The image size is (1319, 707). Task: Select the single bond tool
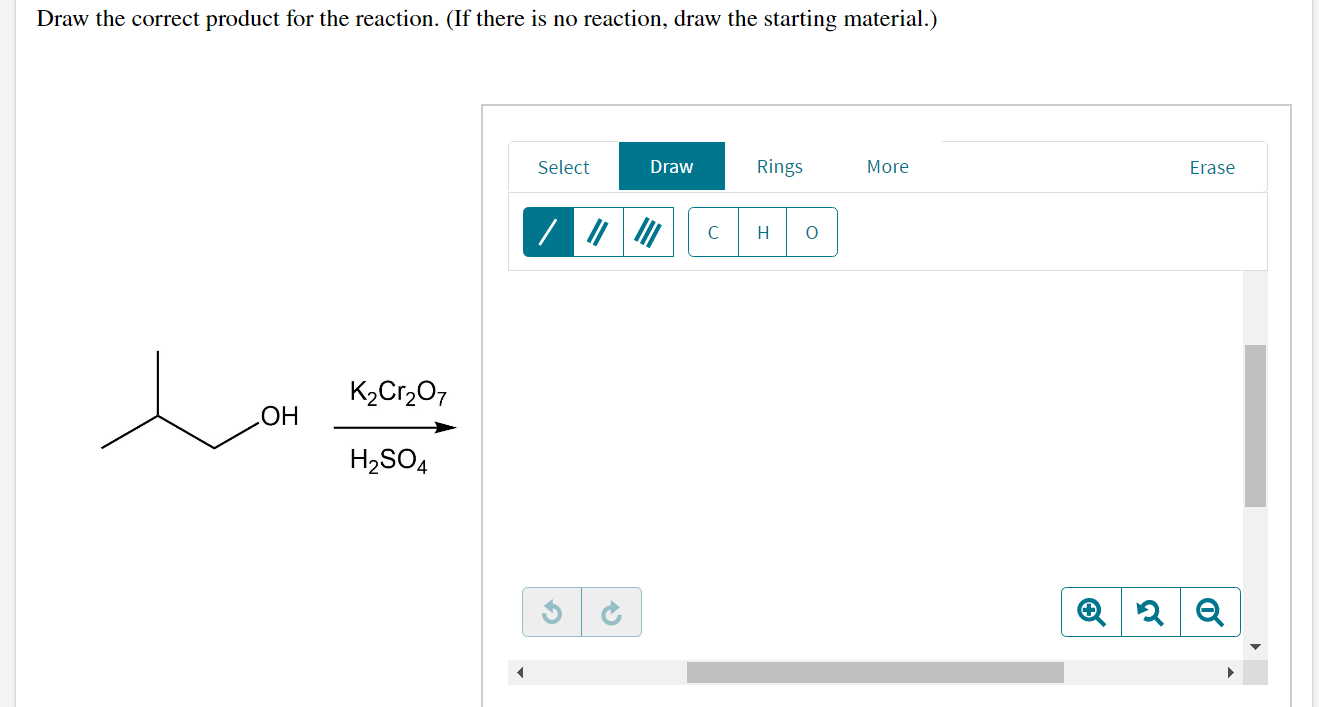click(x=548, y=231)
